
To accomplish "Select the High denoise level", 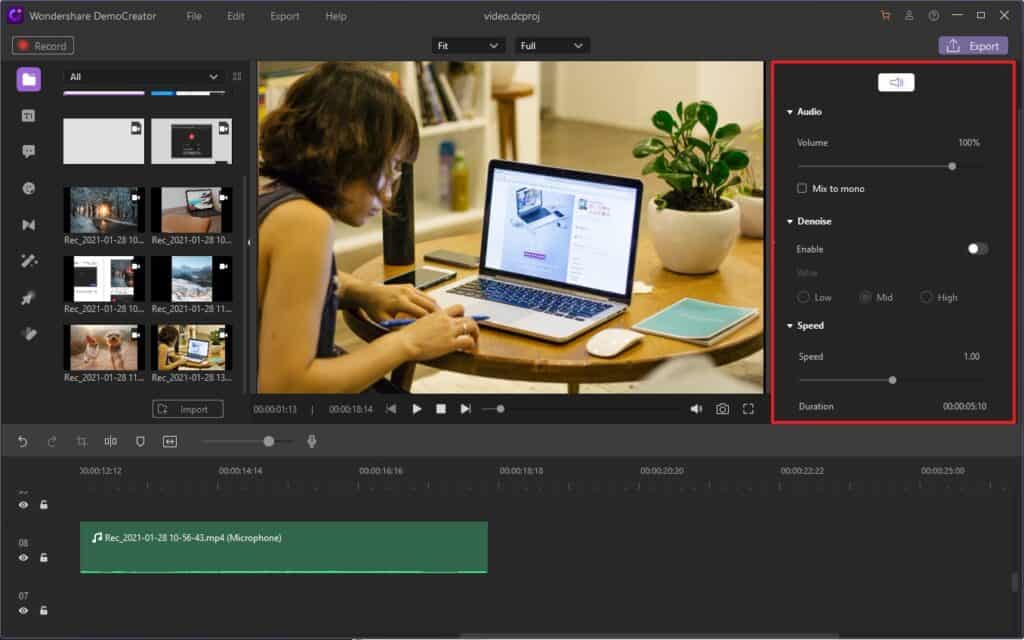I will point(926,297).
